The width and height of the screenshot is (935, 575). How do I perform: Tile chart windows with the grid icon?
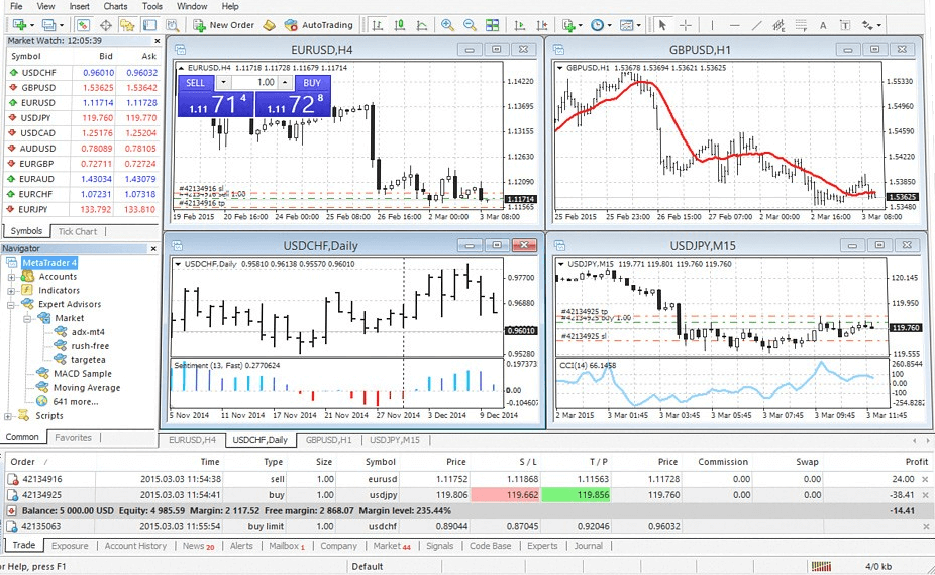pos(493,25)
